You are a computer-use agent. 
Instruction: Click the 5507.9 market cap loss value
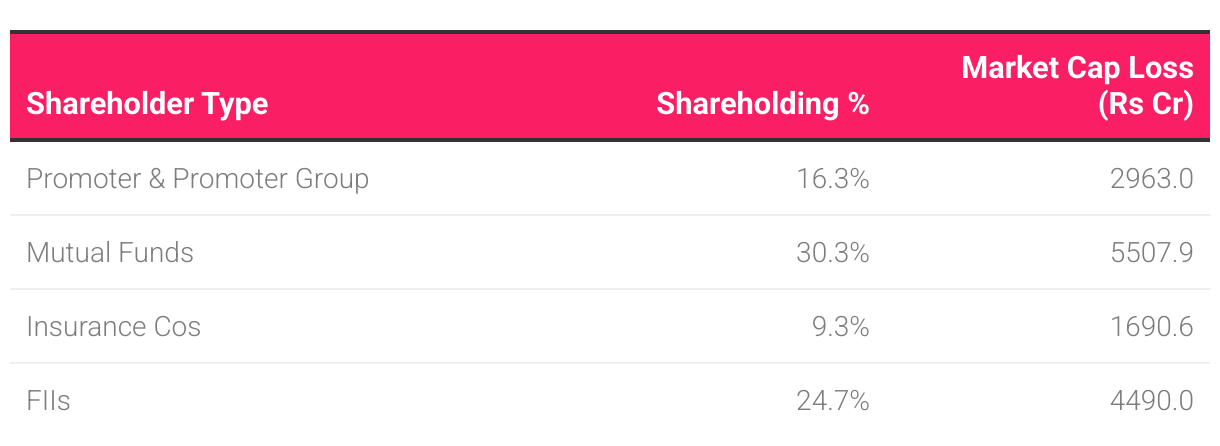click(x=1150, y=253)
